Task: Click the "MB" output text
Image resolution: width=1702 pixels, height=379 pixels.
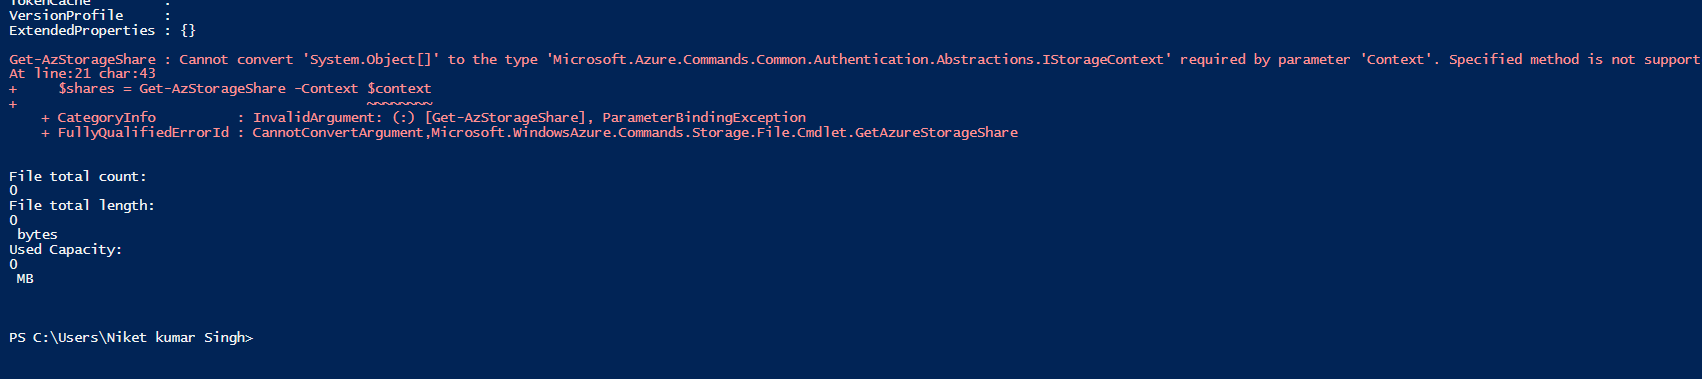Action: point(25,279)
